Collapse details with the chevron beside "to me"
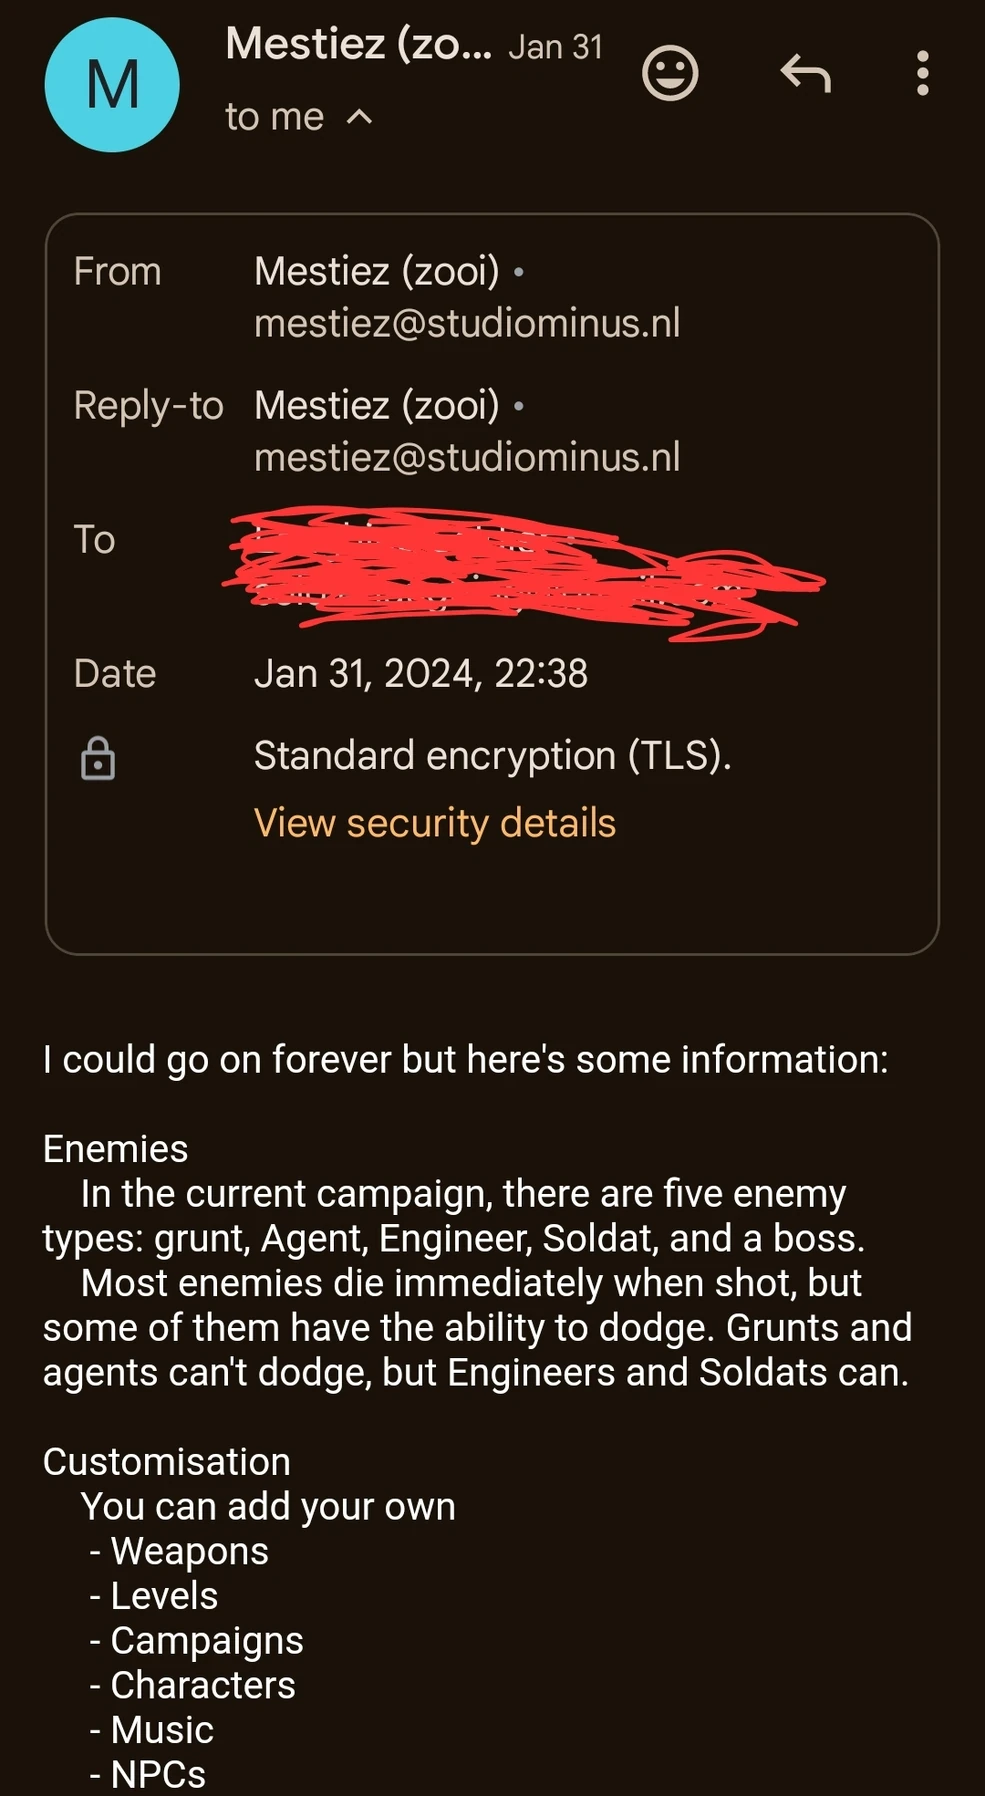This screenshot has width=985, height=1796. point(359,118)
